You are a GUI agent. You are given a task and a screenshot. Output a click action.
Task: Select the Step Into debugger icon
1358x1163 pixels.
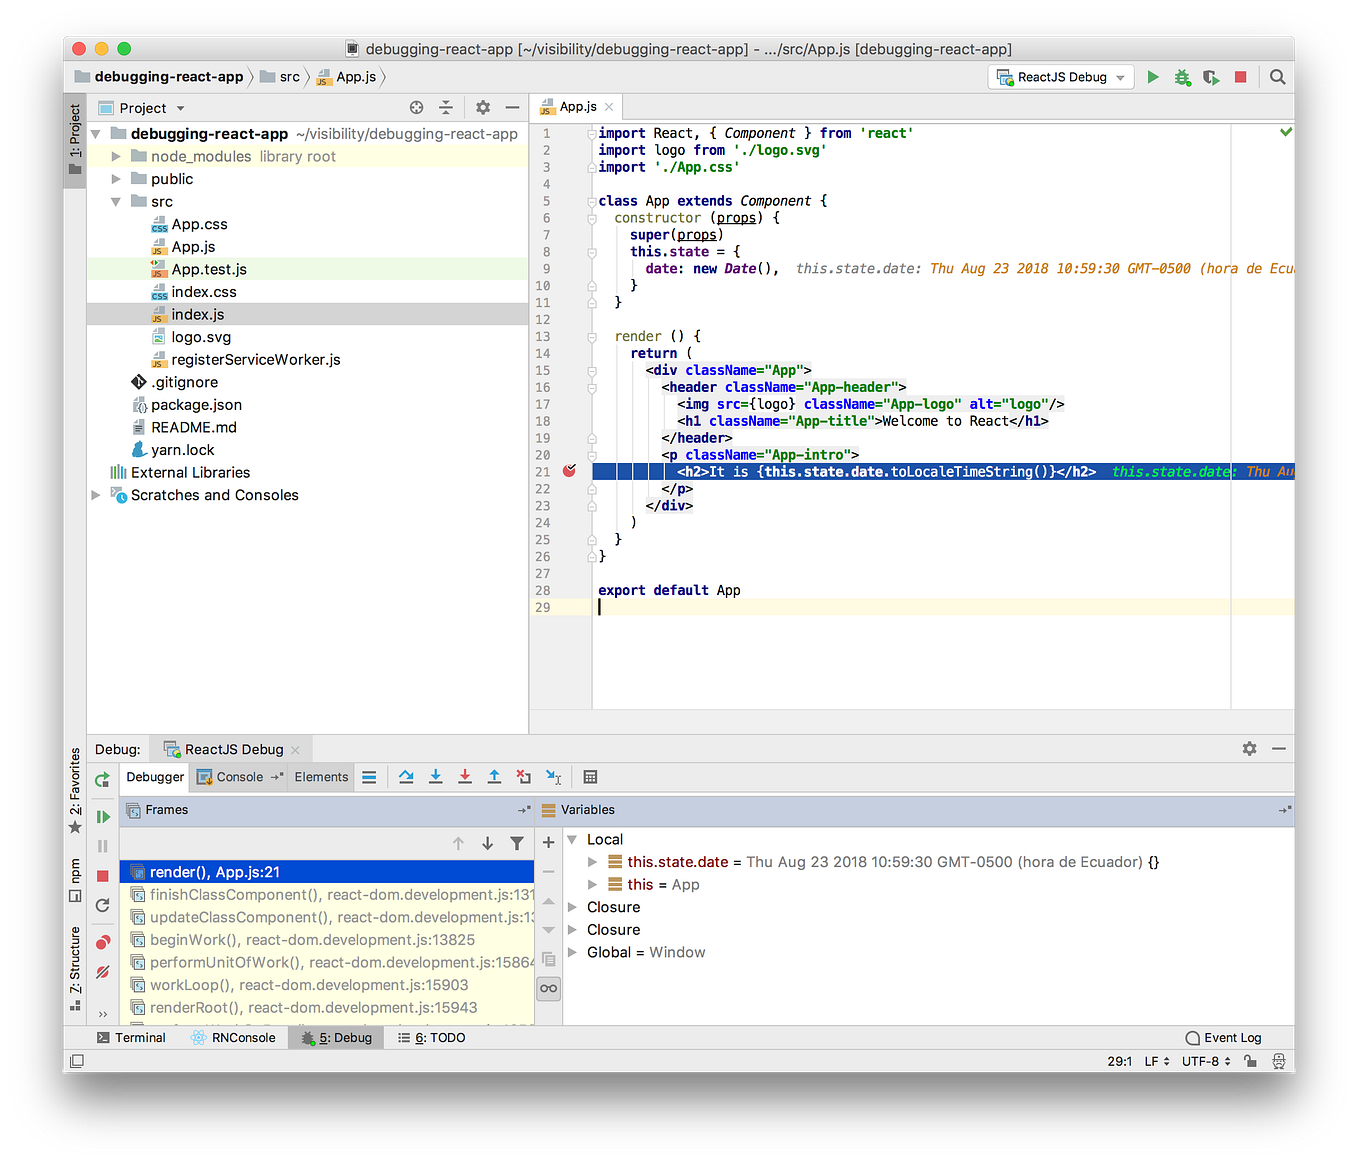(435, 777)
